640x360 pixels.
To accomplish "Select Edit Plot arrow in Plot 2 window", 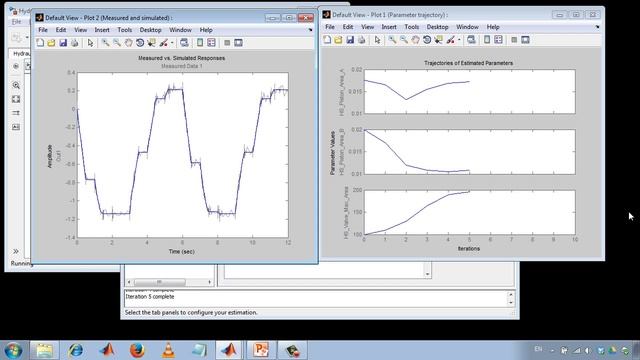I will 90,42.
